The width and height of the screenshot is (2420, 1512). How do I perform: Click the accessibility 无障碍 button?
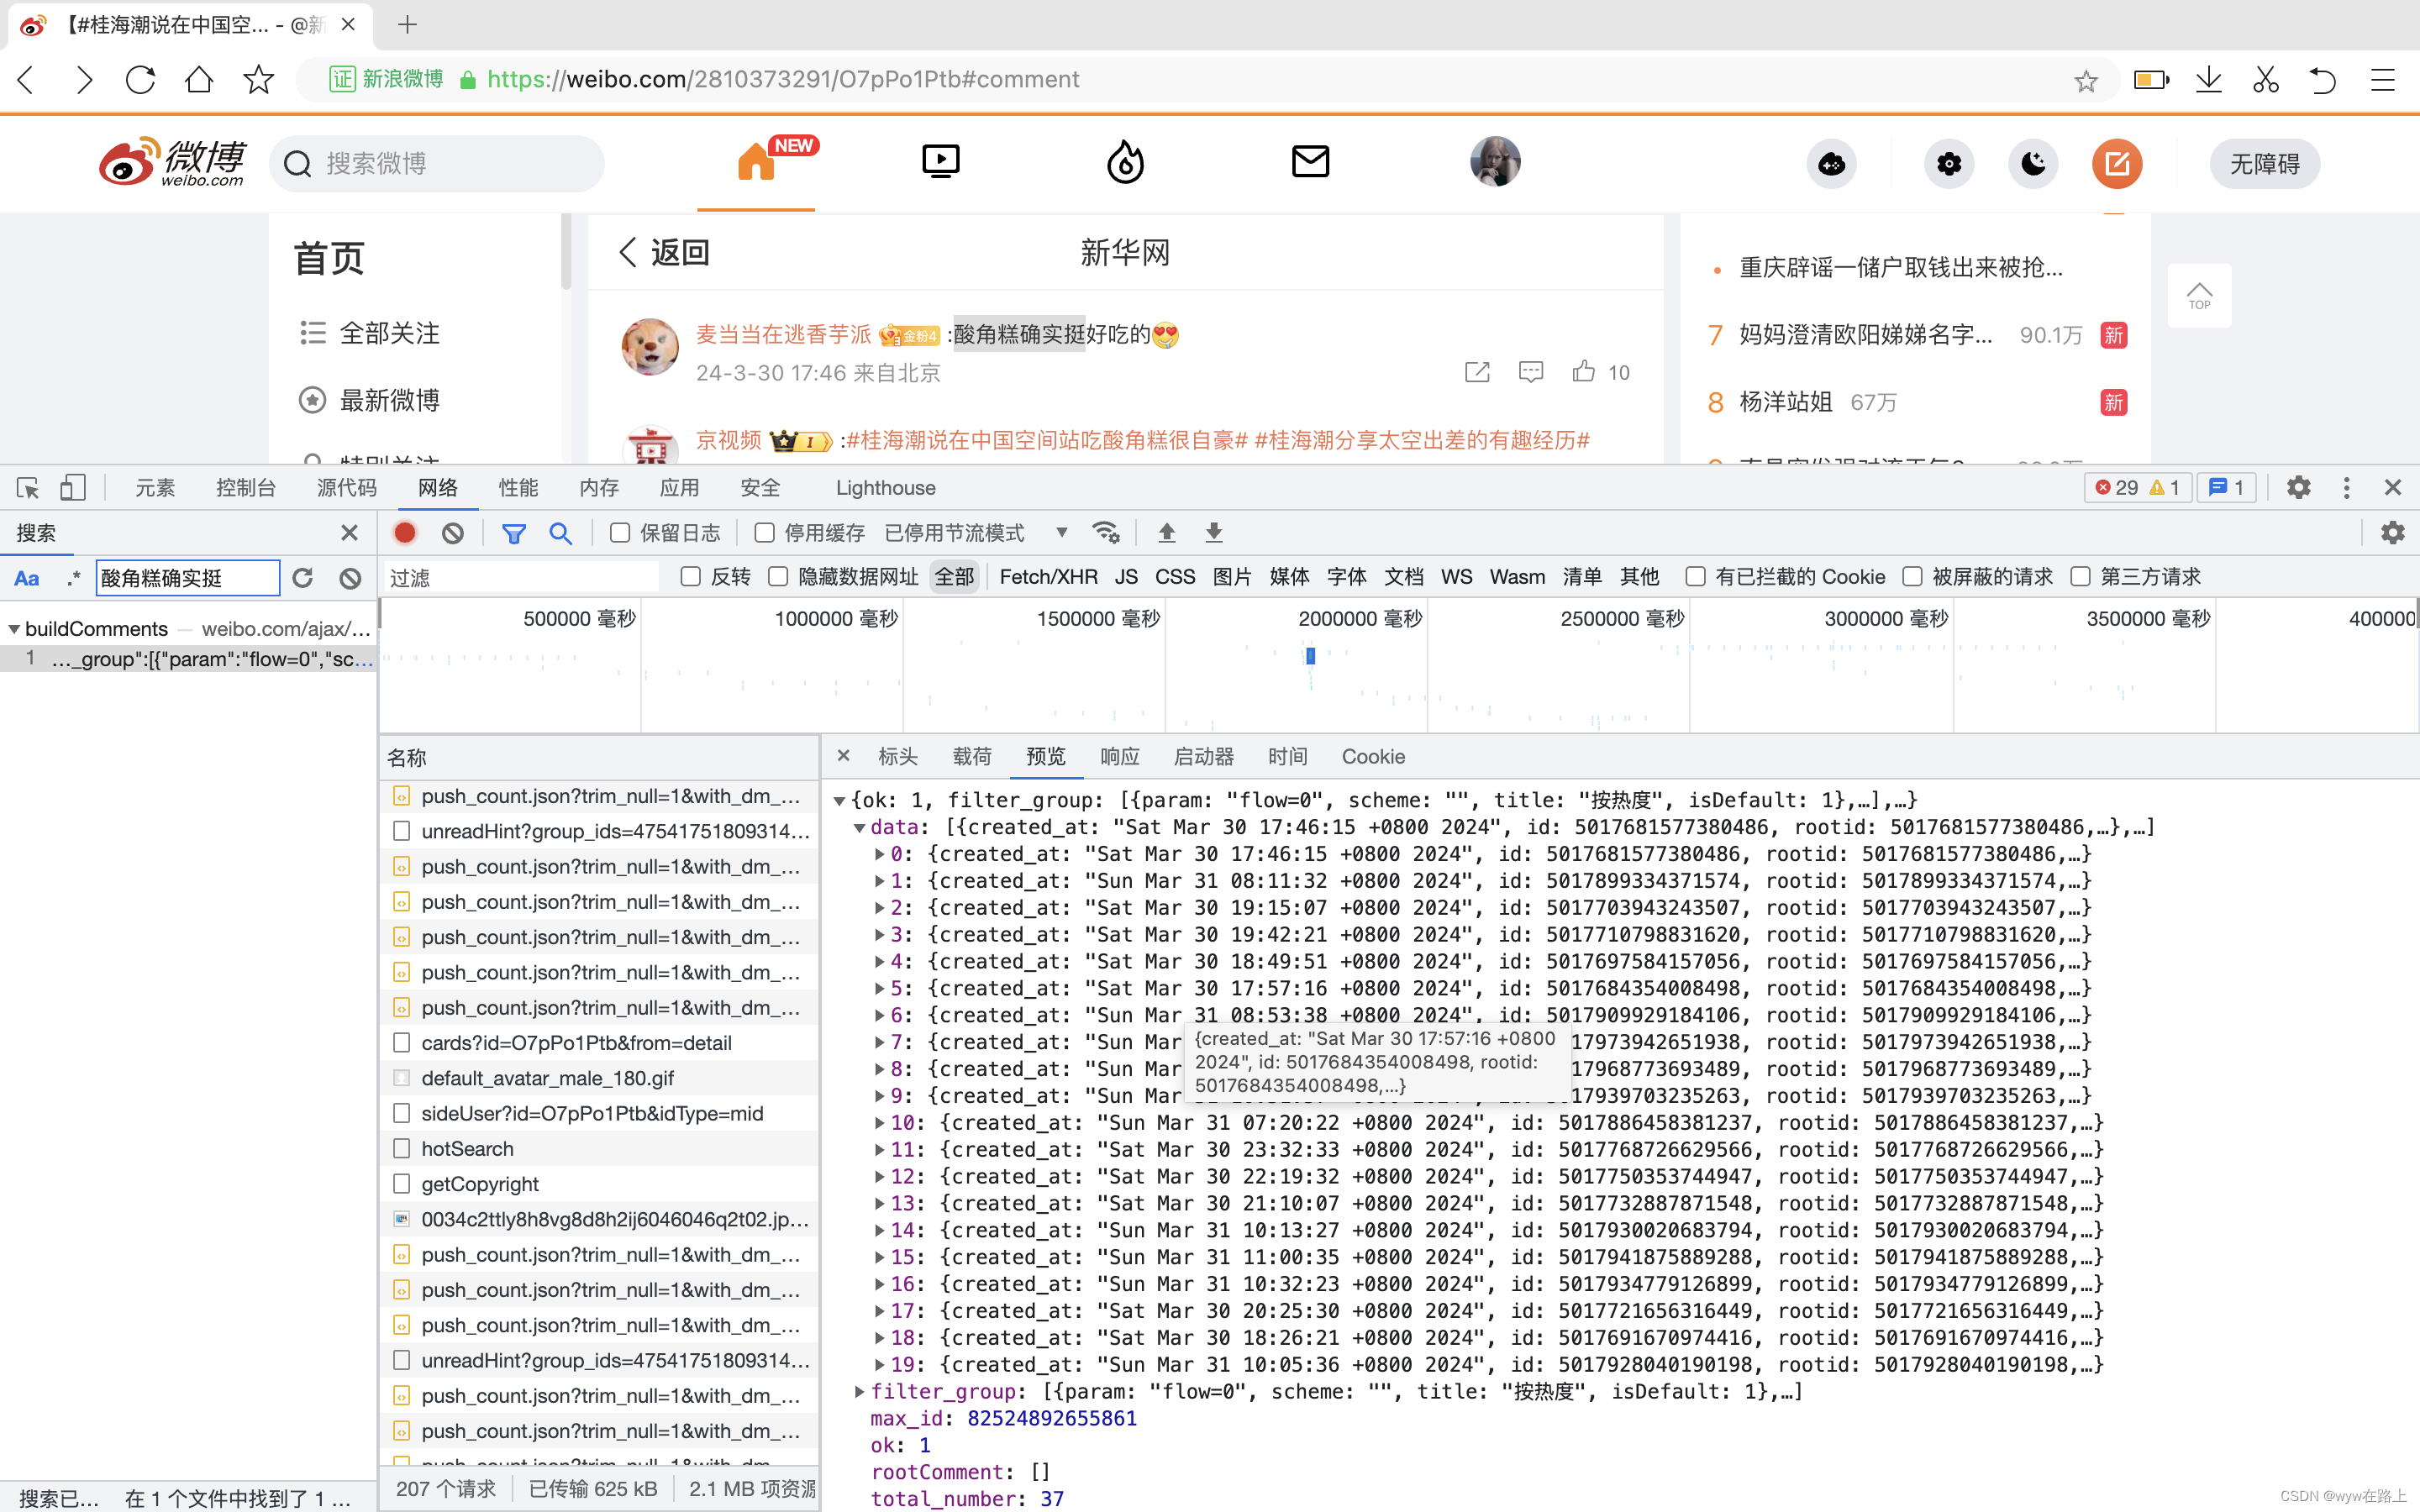2265,164
